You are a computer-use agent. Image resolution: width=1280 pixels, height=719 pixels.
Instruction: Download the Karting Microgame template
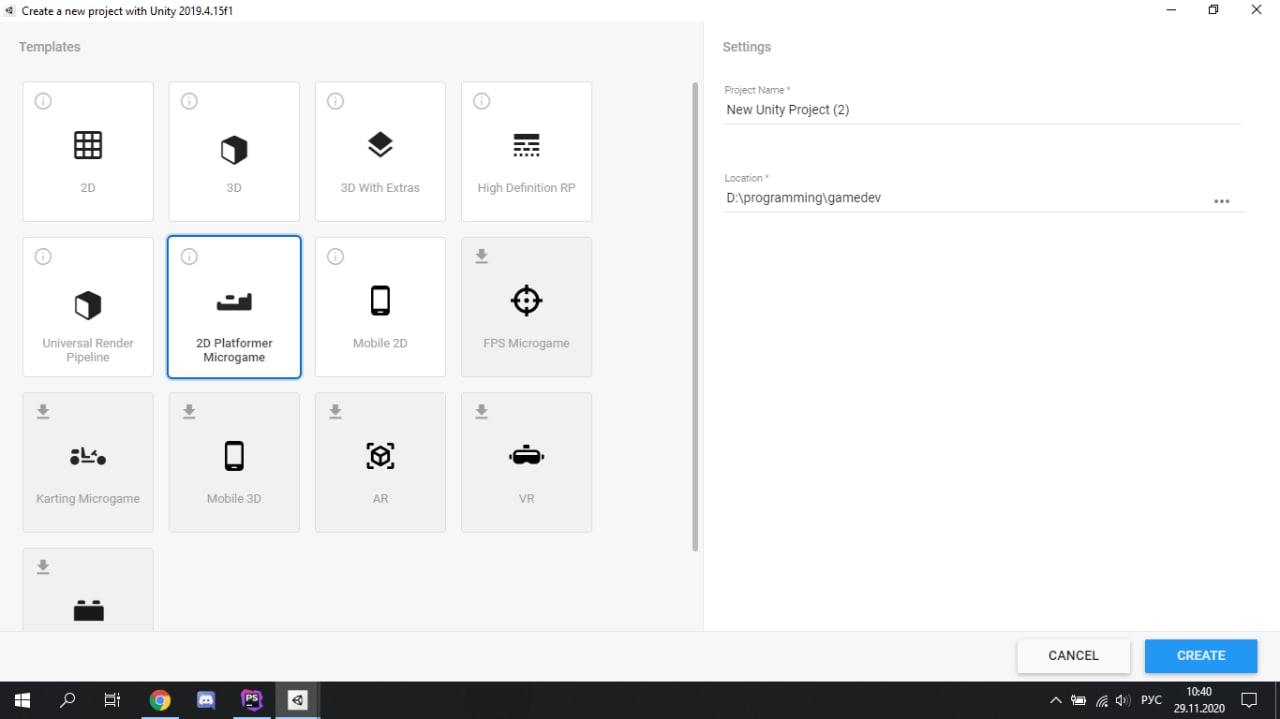click(x=43, y=412)
